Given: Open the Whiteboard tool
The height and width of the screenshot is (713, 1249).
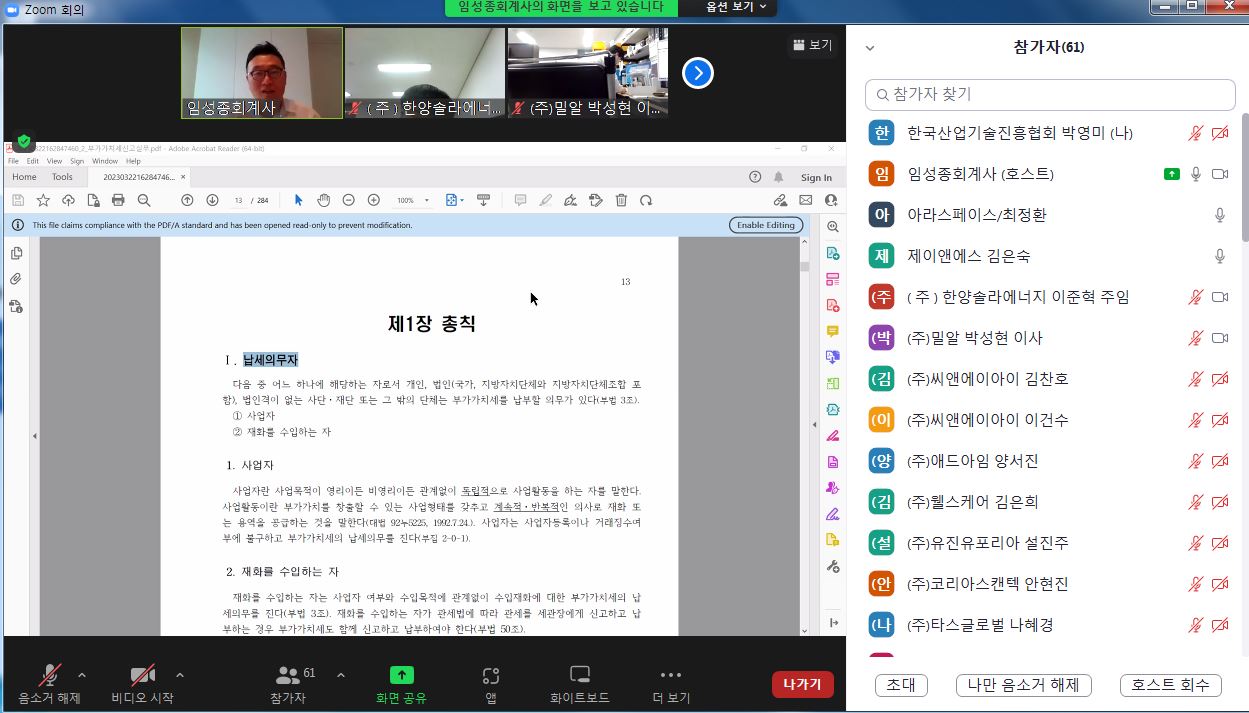Looking at the screenshot, I should [580, 676].
